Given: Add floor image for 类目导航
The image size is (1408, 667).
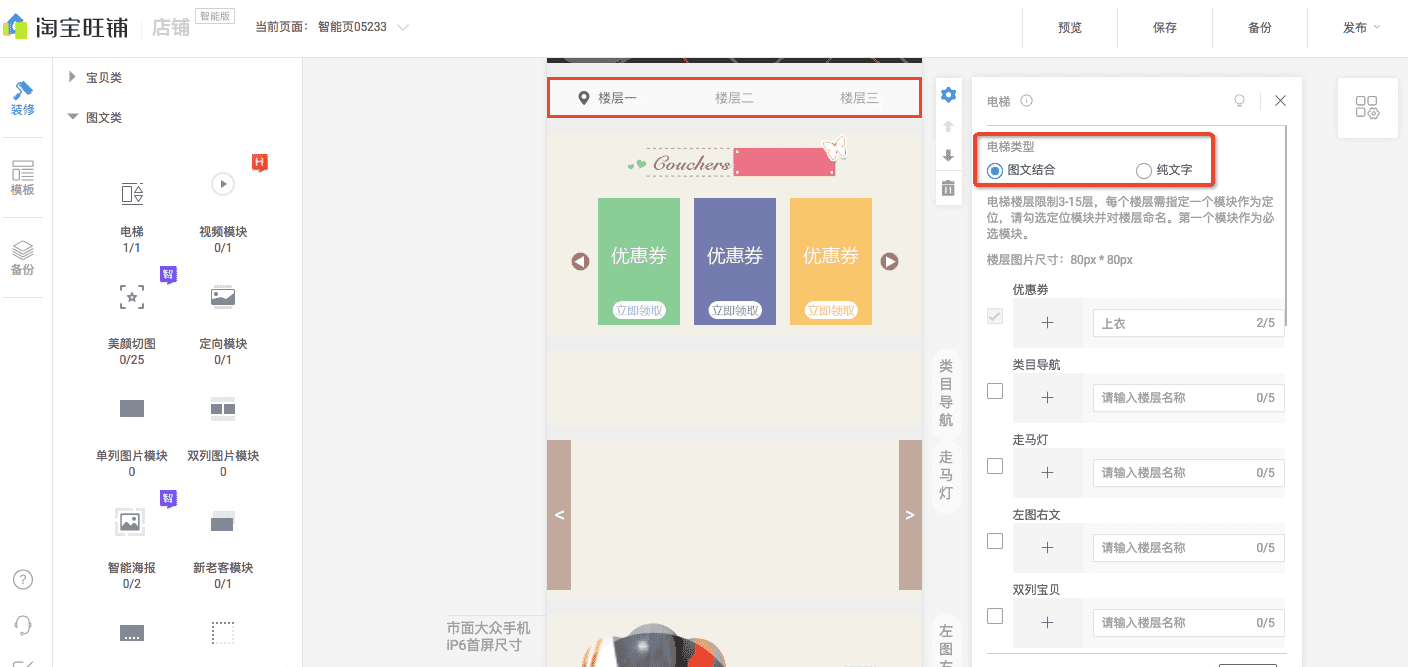Looking at the screenshot, I should [1047, 398].
